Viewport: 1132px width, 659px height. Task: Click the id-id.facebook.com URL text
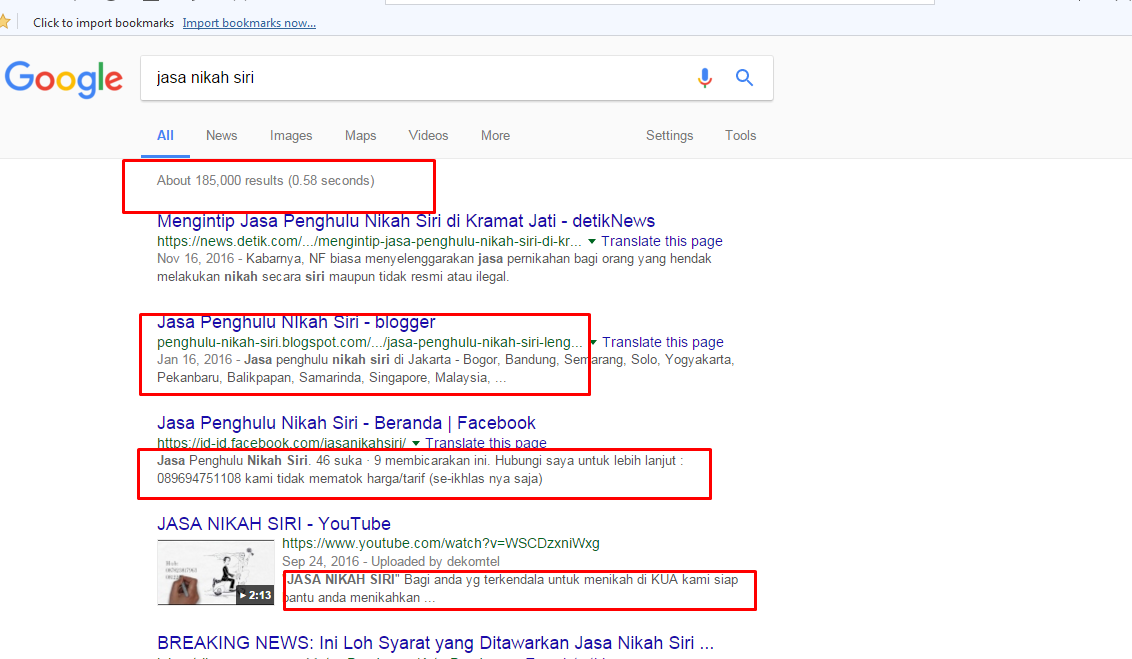[x=282, y=443]
